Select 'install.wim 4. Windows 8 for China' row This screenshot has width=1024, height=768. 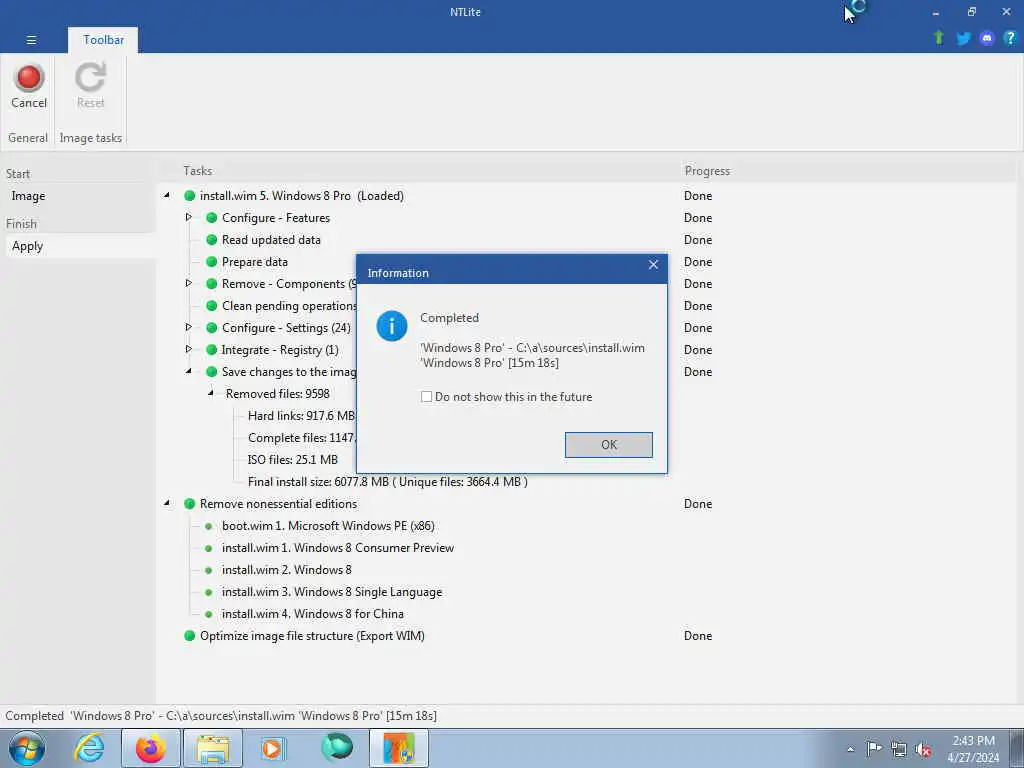pyautogui.click(x=313, y=614)
